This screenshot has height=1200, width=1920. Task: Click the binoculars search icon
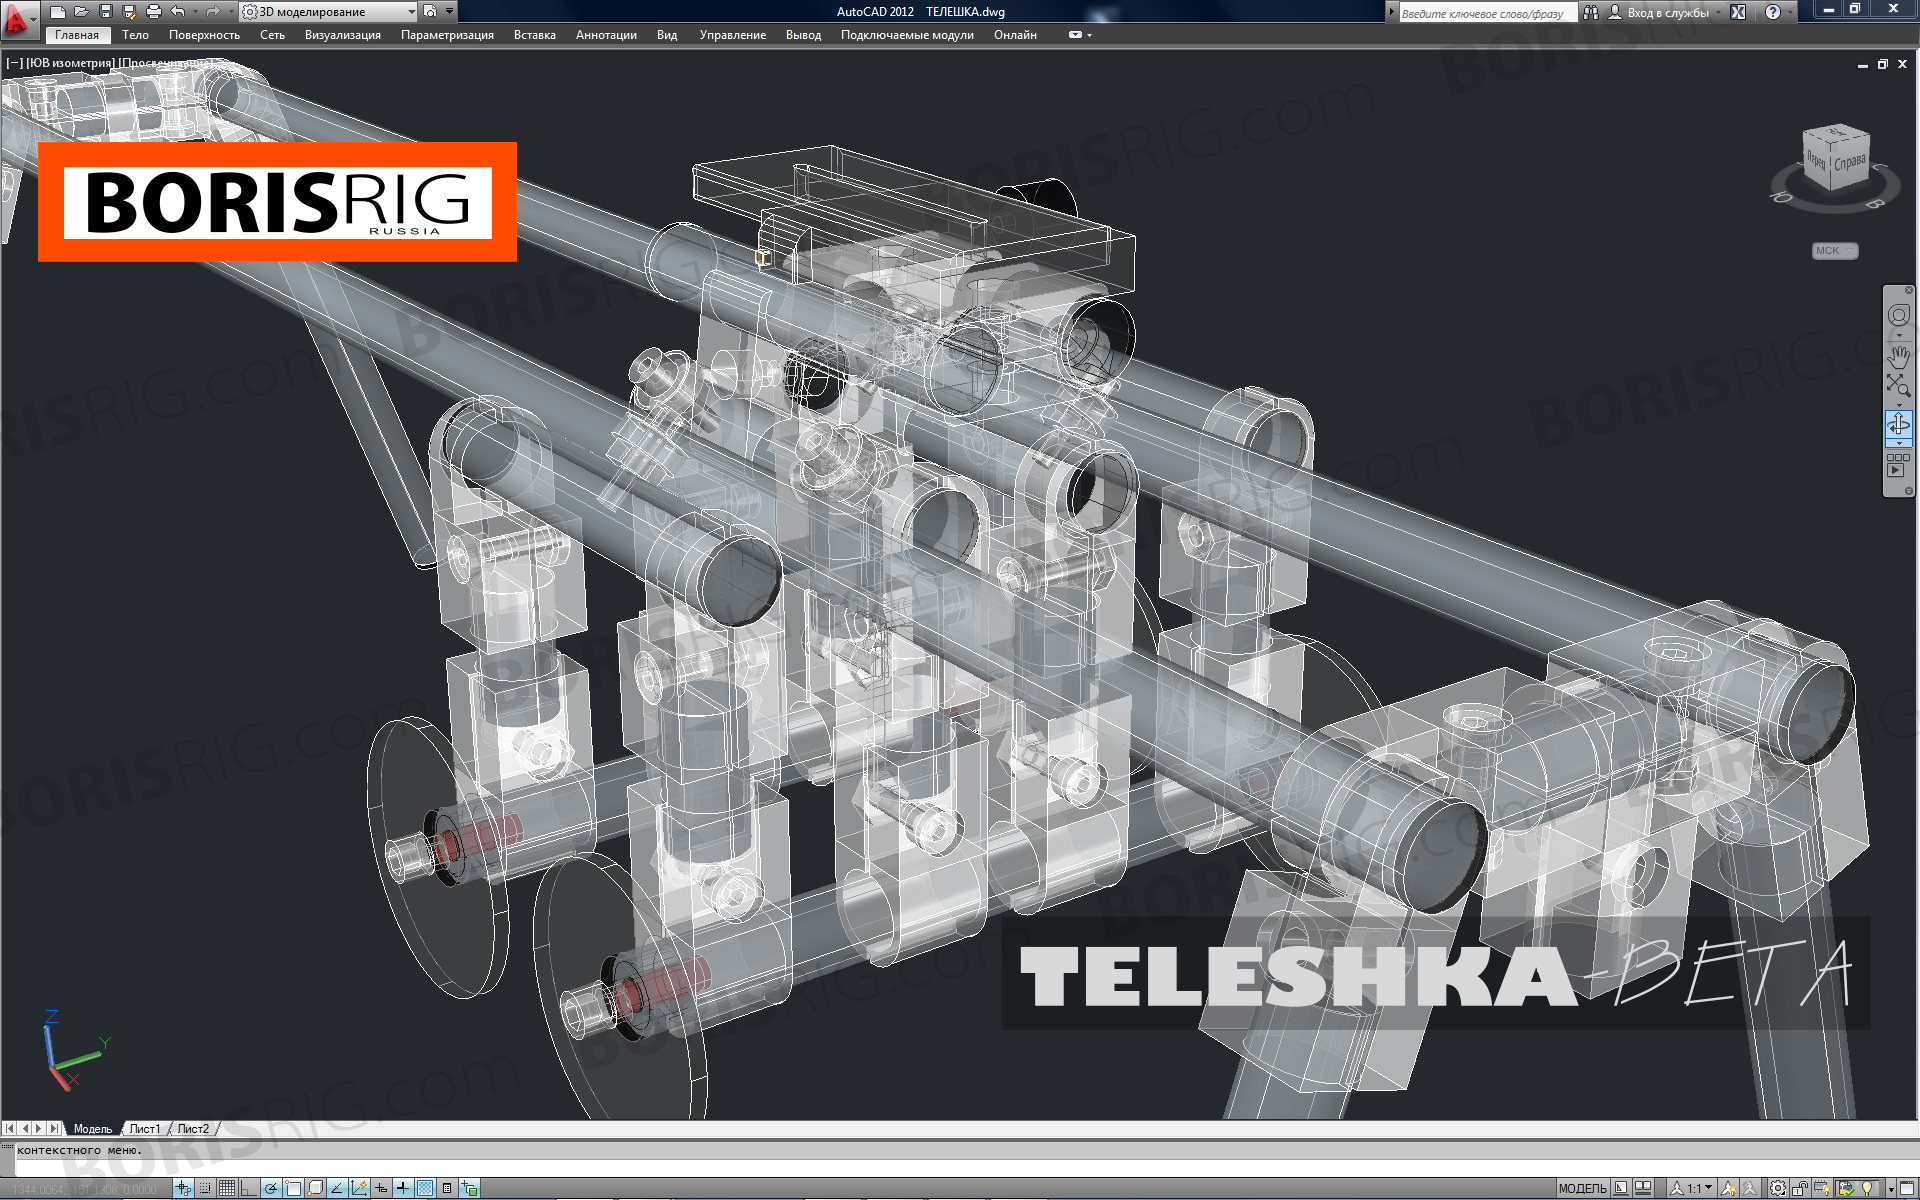pos(1590,12)
